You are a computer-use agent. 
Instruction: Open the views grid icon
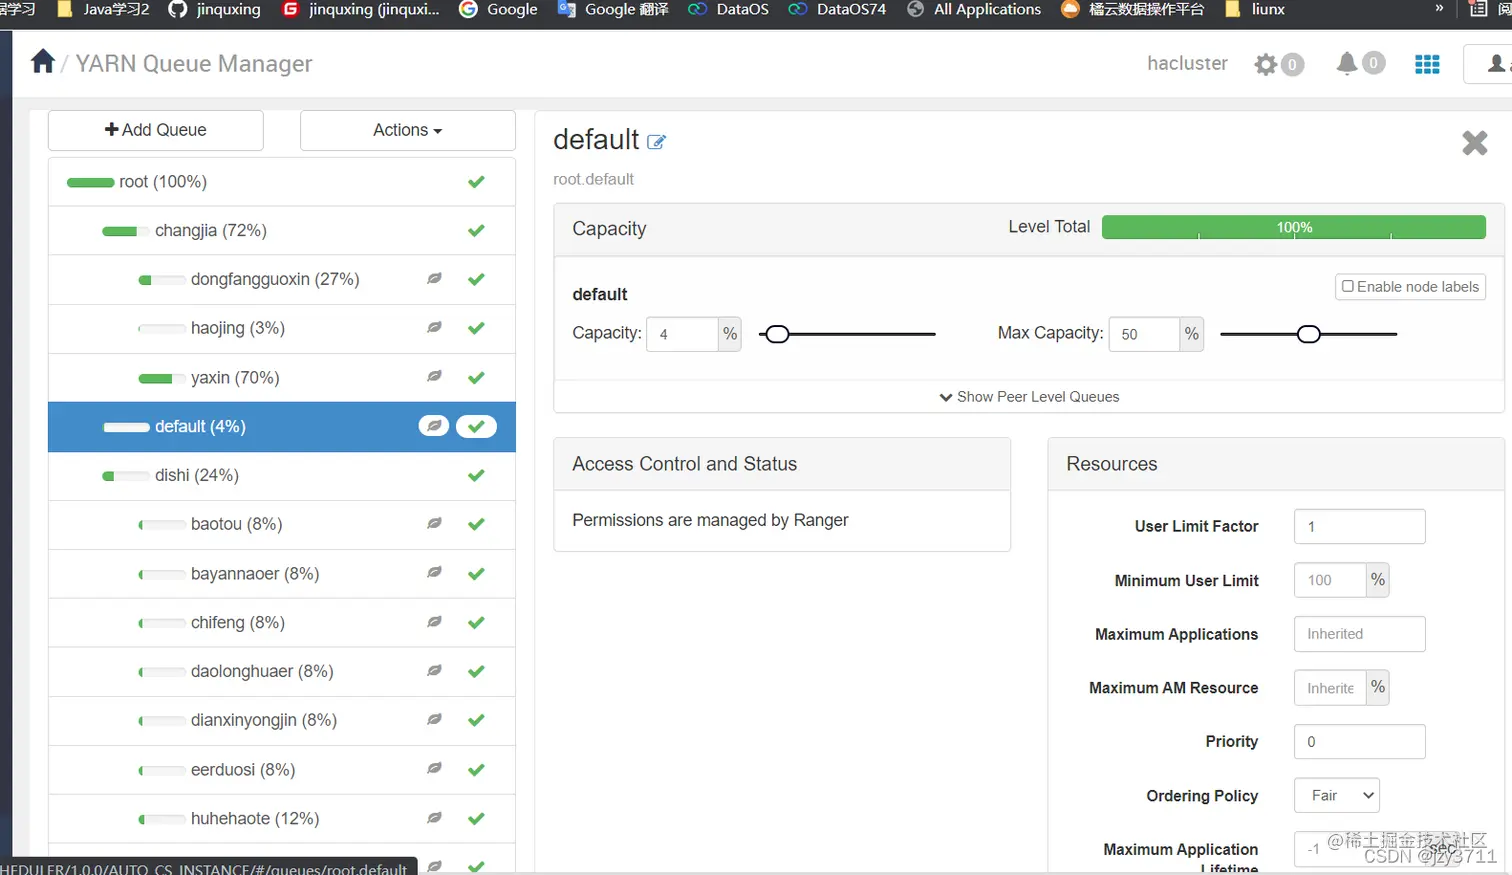pyautogui.click(x=1427, y=64)
